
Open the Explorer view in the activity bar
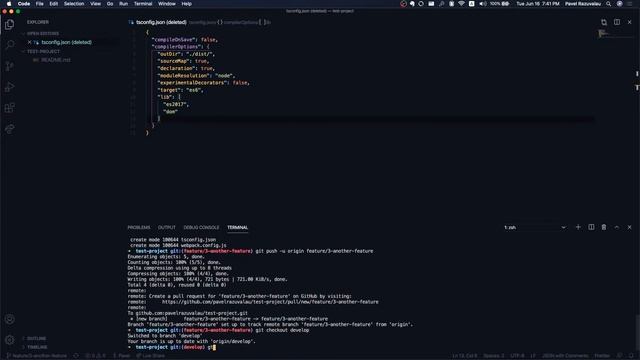pos(9,24)
